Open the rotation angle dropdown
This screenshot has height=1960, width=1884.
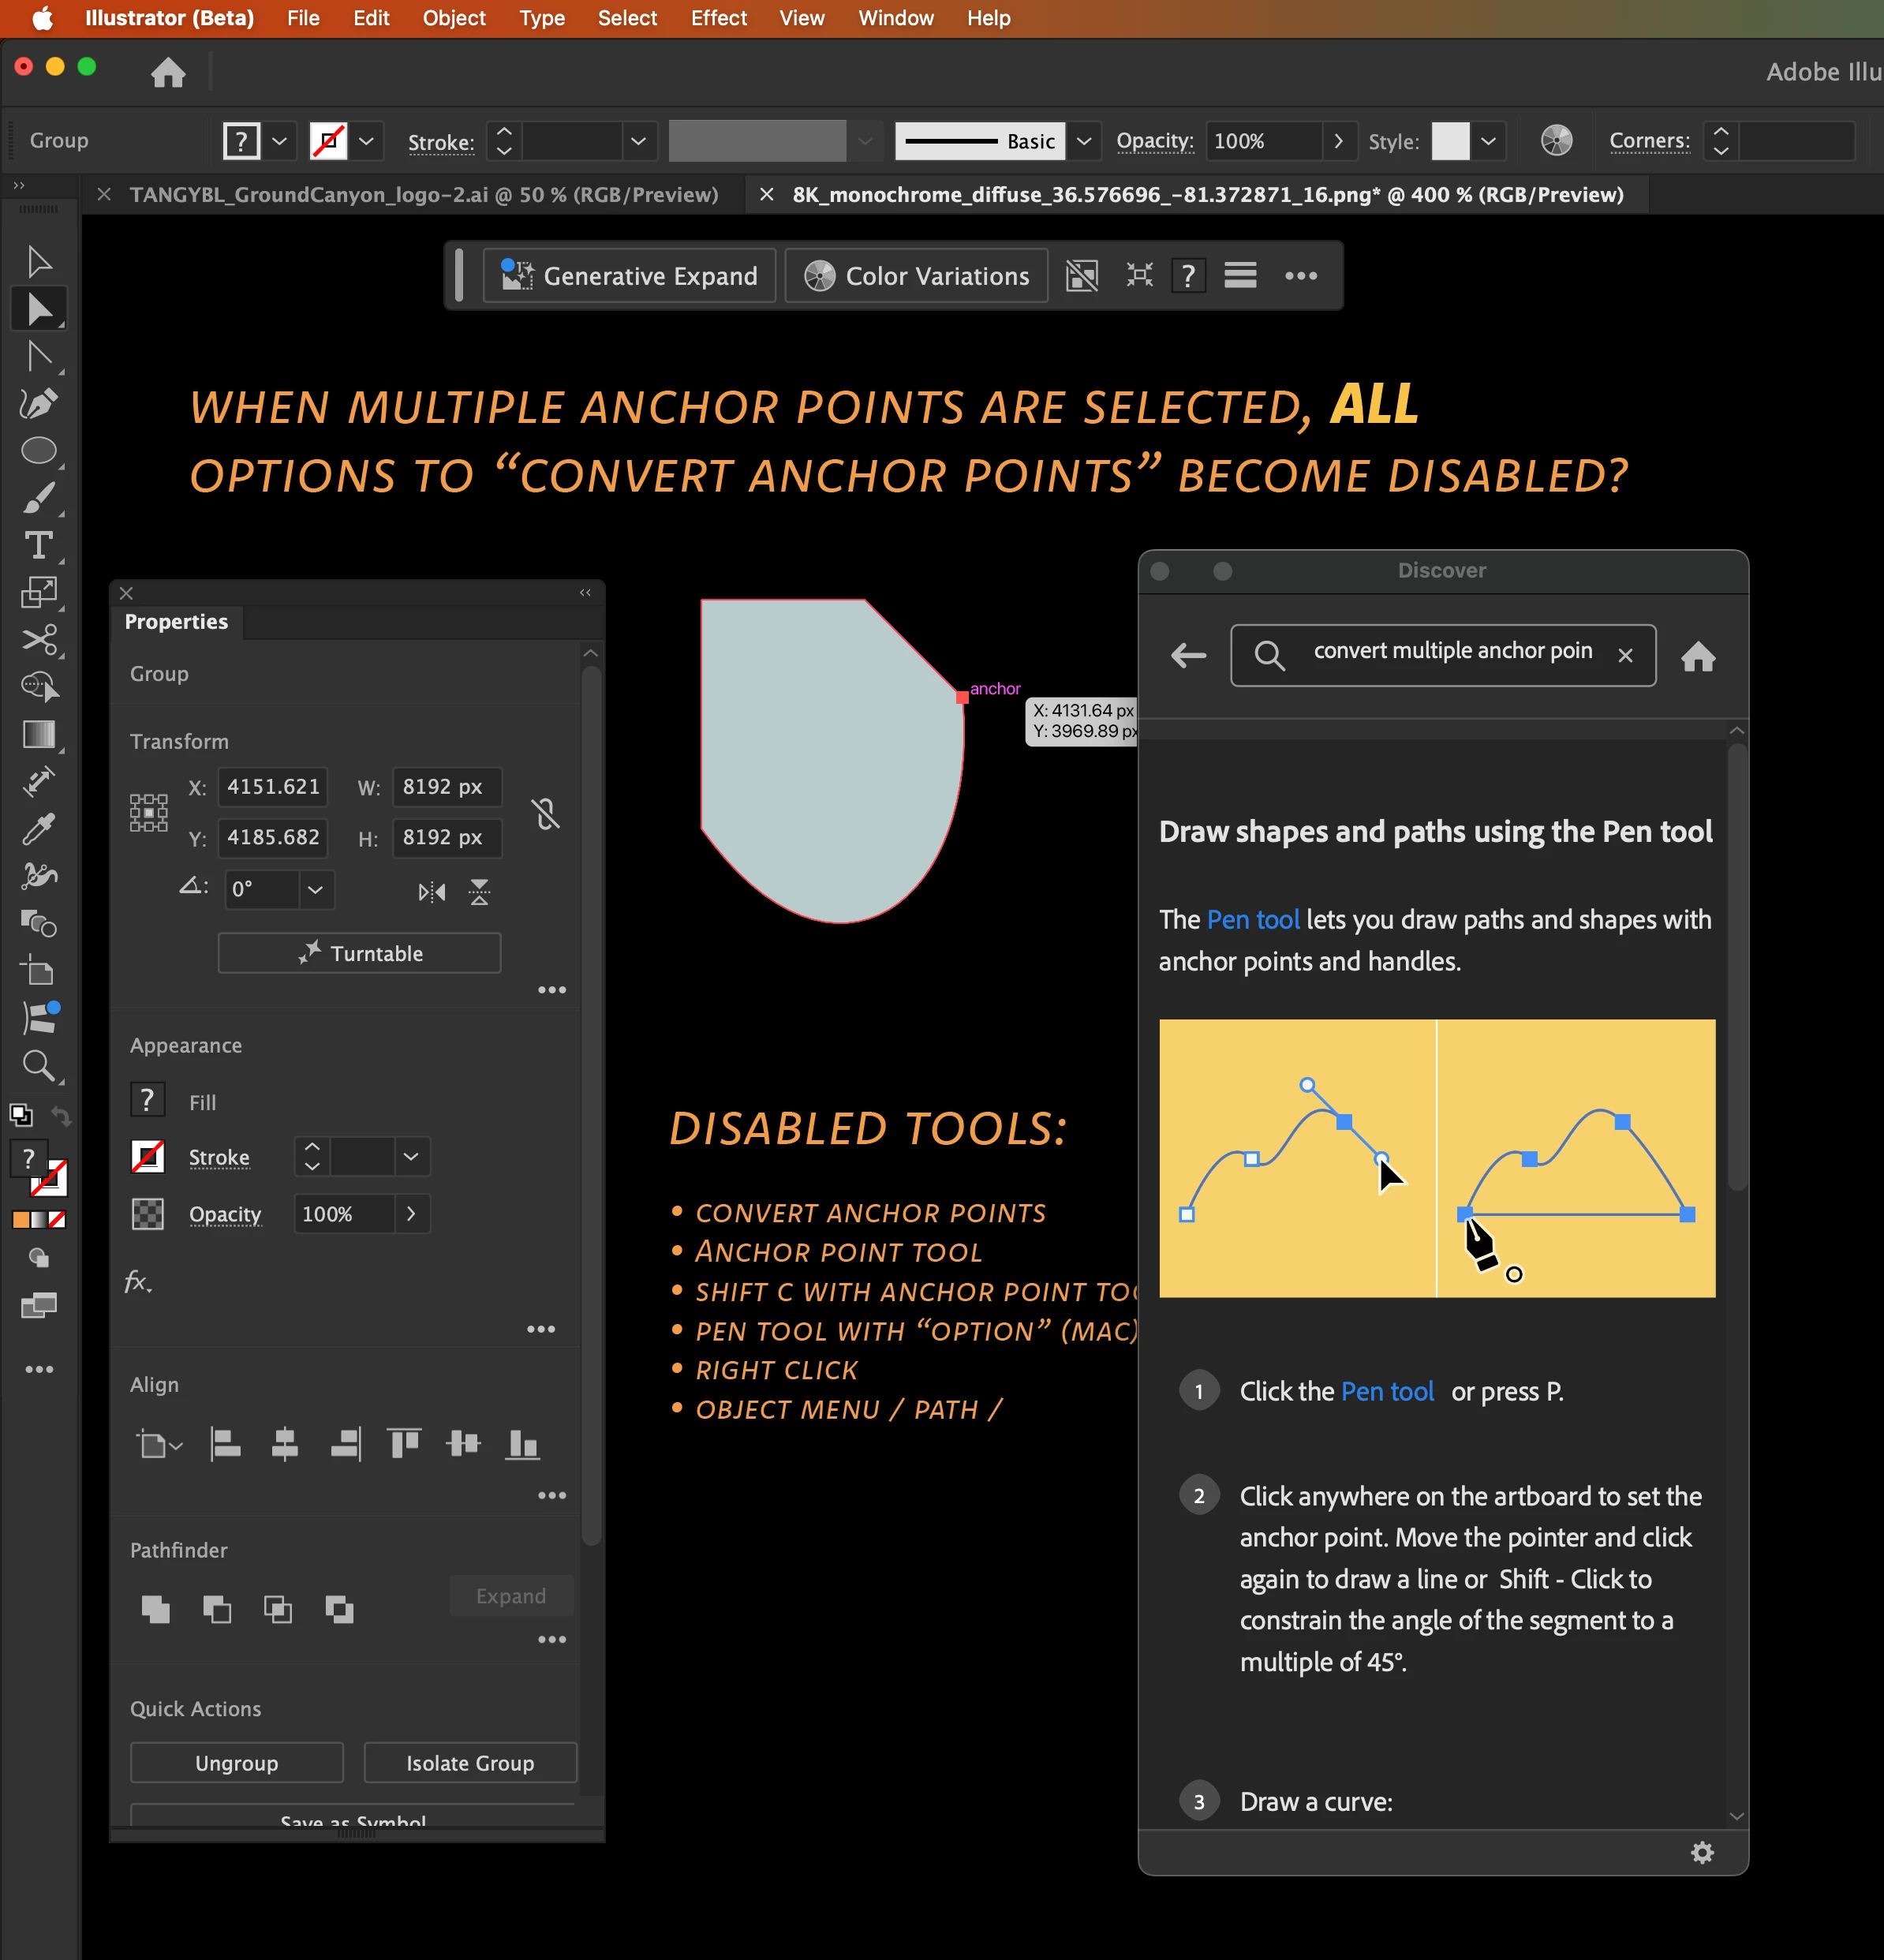[x=315, y=889]
